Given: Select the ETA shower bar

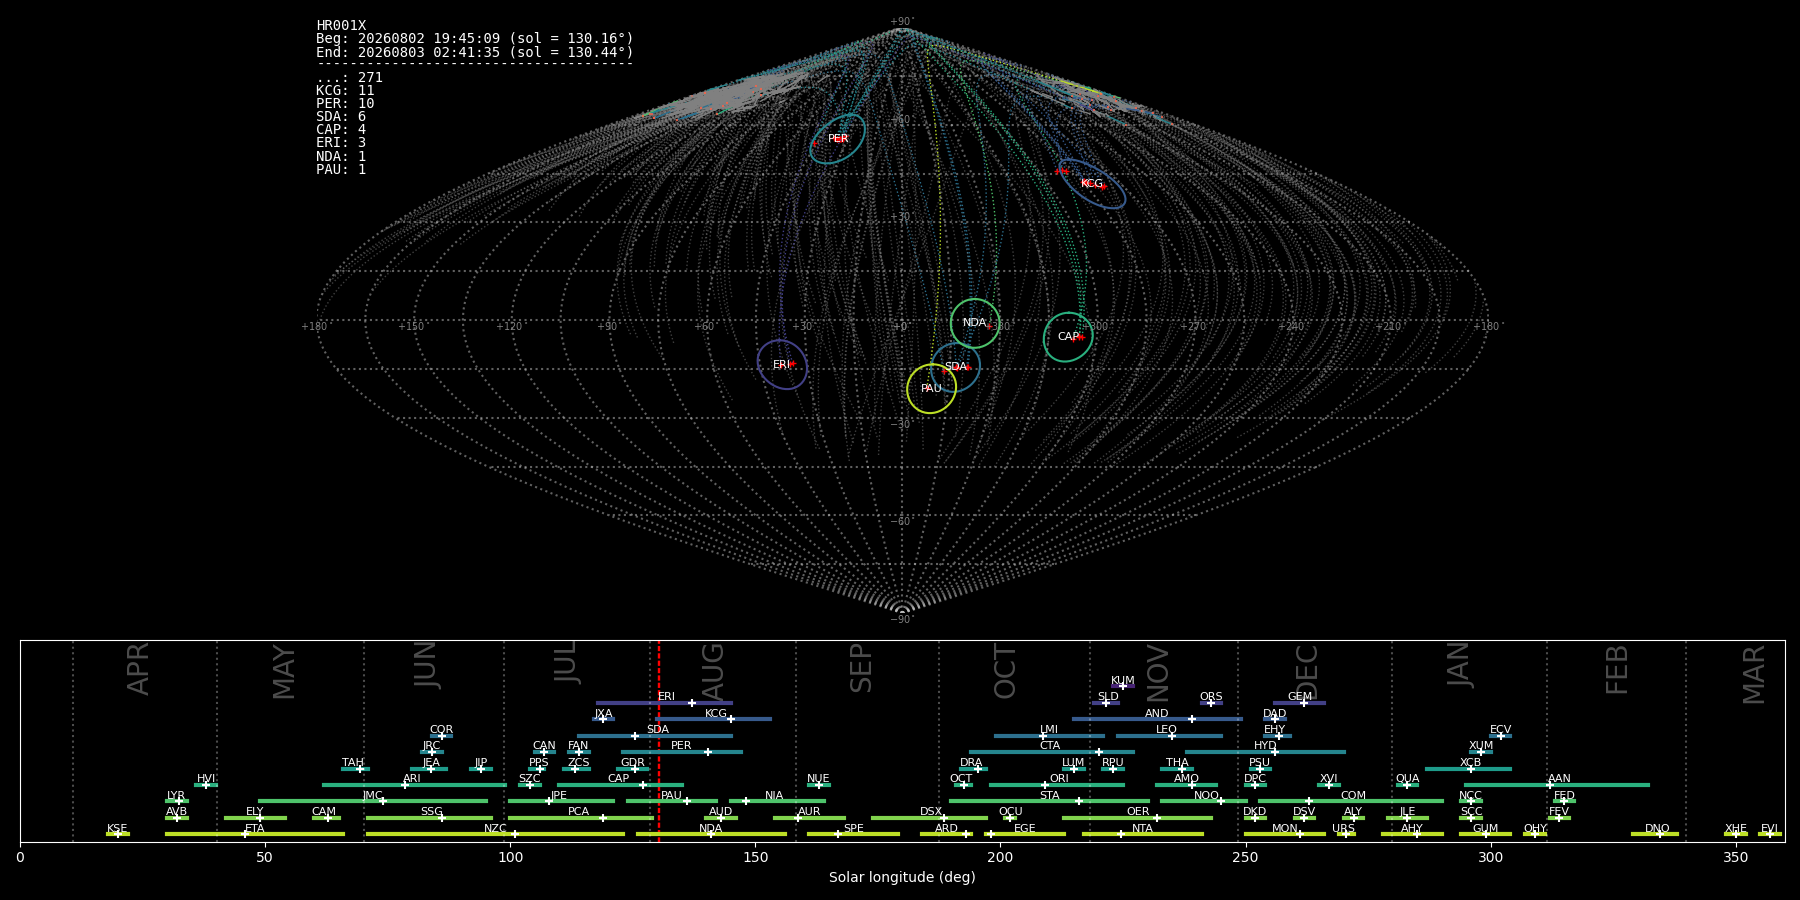Looking at the screenshot, I should 255,834.
